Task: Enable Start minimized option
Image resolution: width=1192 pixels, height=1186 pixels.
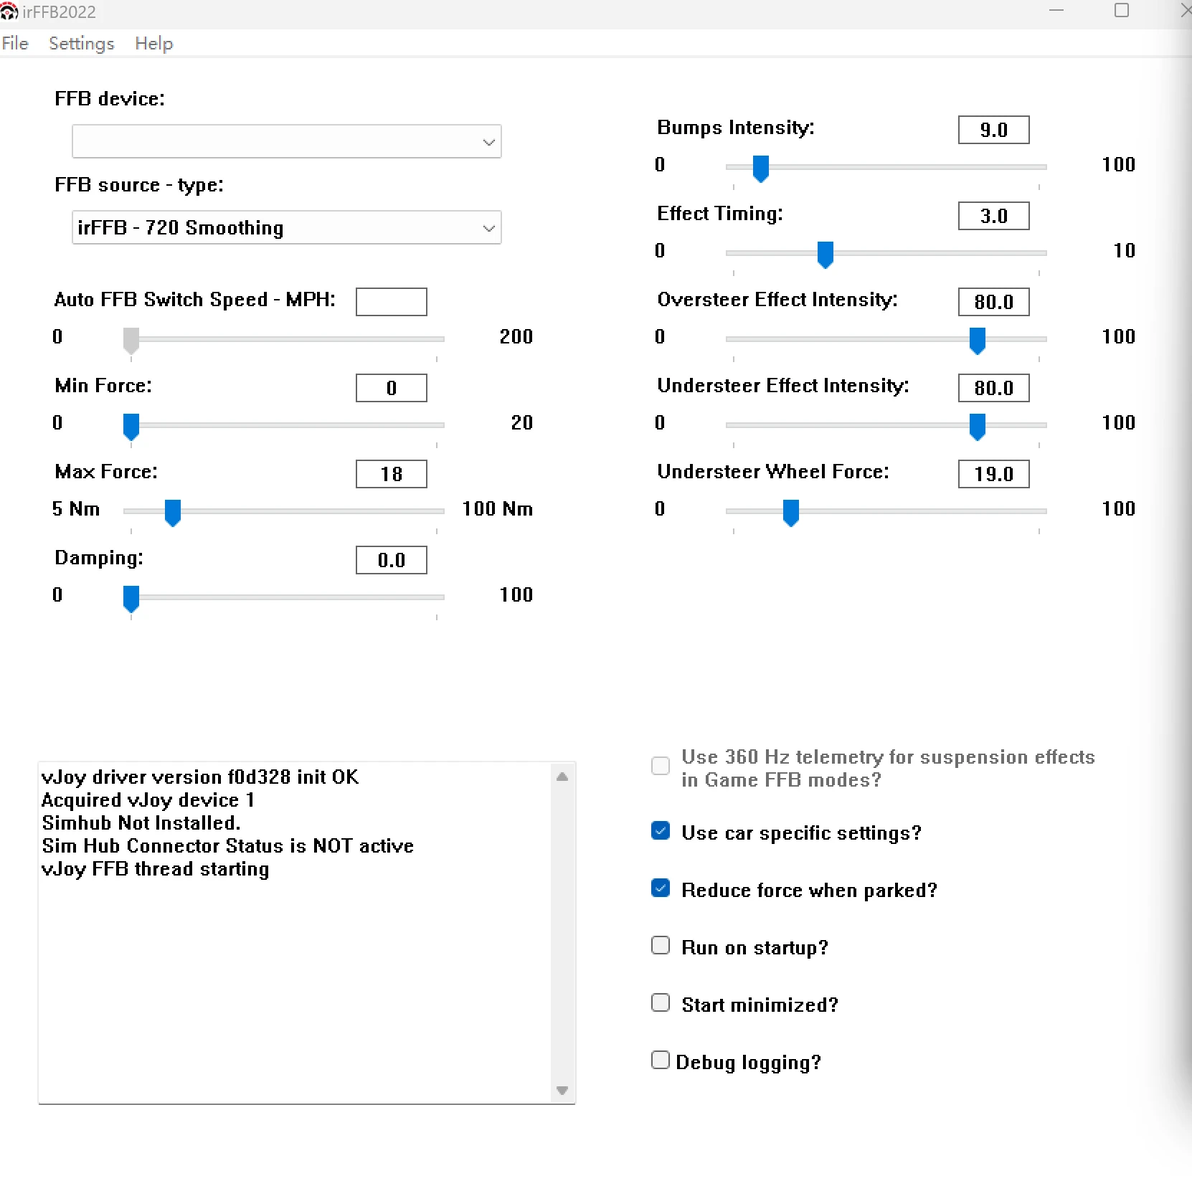Action: click(x=660, y=1003)
